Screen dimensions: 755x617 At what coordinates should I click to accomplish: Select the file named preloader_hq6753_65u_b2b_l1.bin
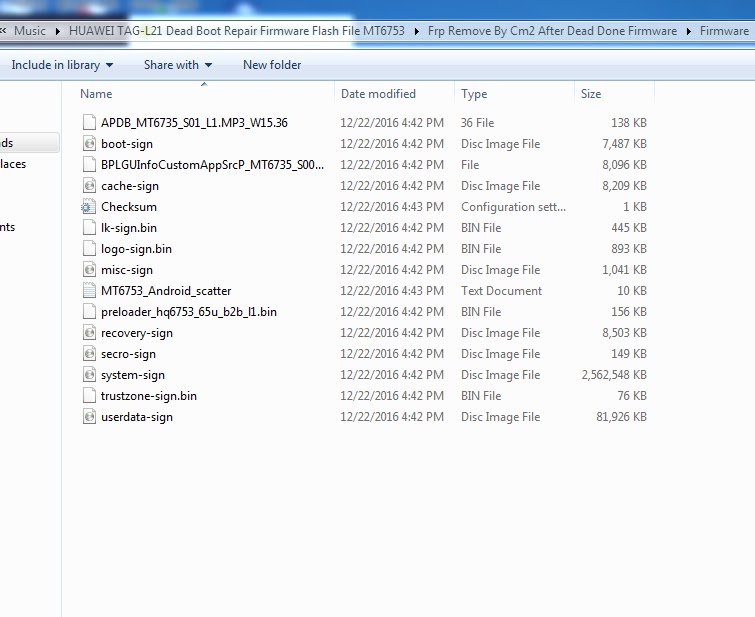tap(189, 312)
